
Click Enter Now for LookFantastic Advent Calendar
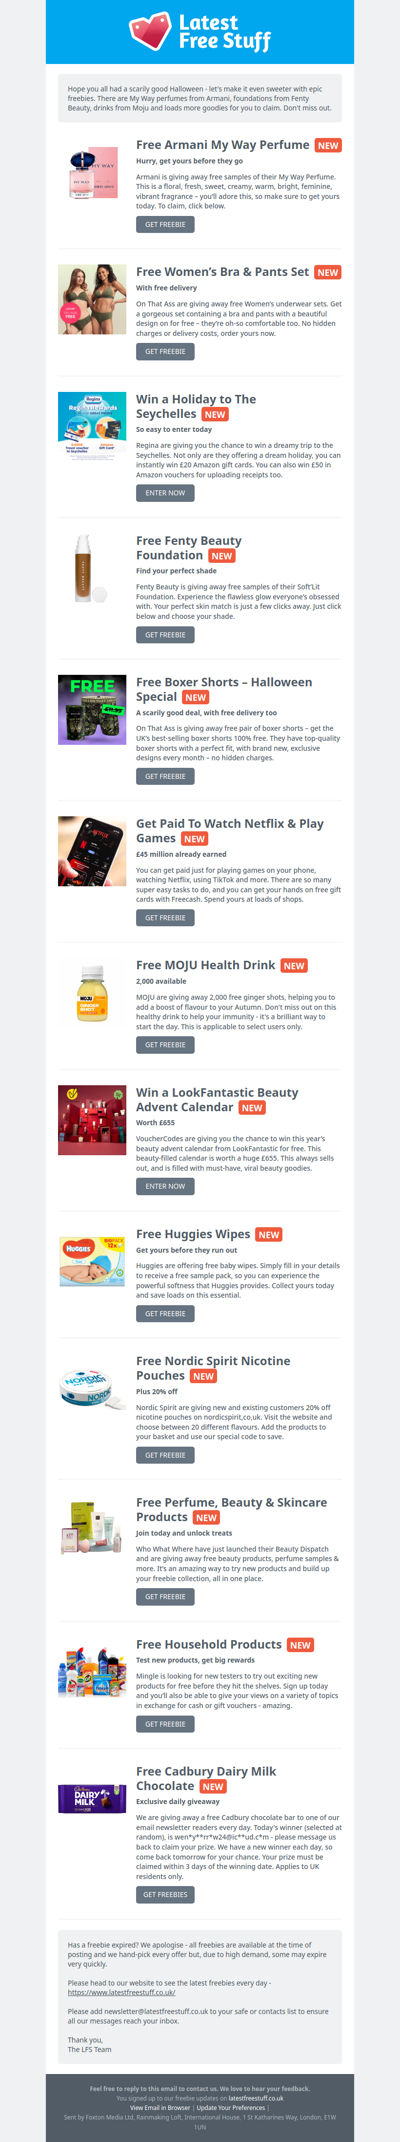point(165,1186)
